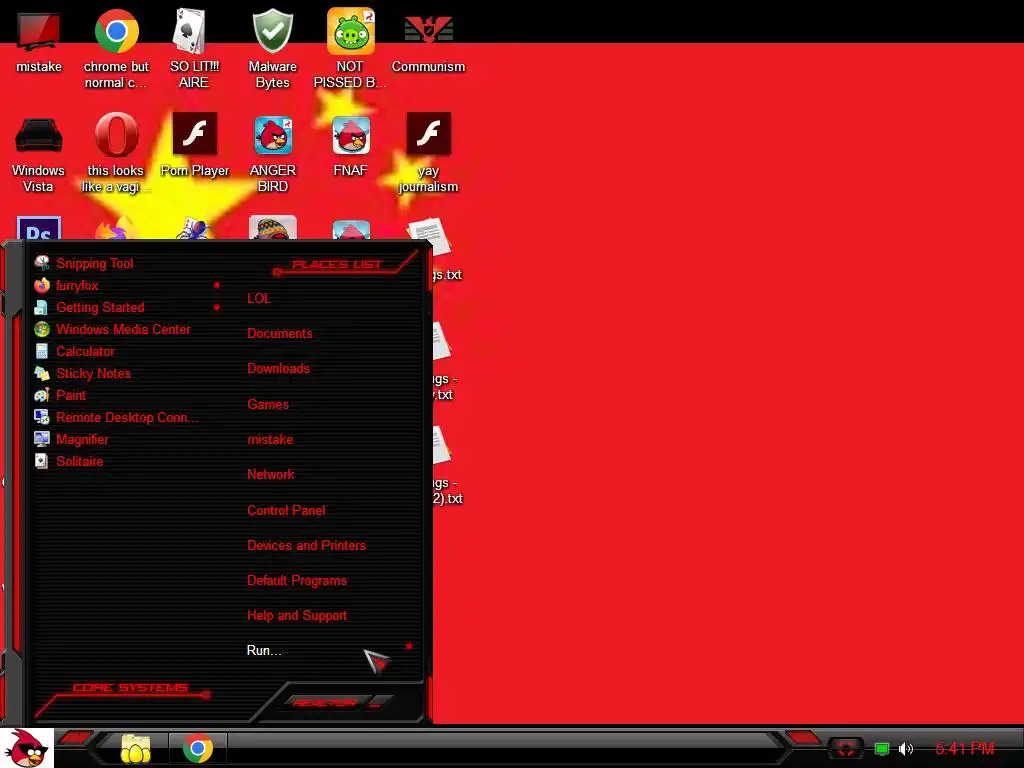Open the LOL user folder link
This screenshot has width=1024, height=768.
259,298
